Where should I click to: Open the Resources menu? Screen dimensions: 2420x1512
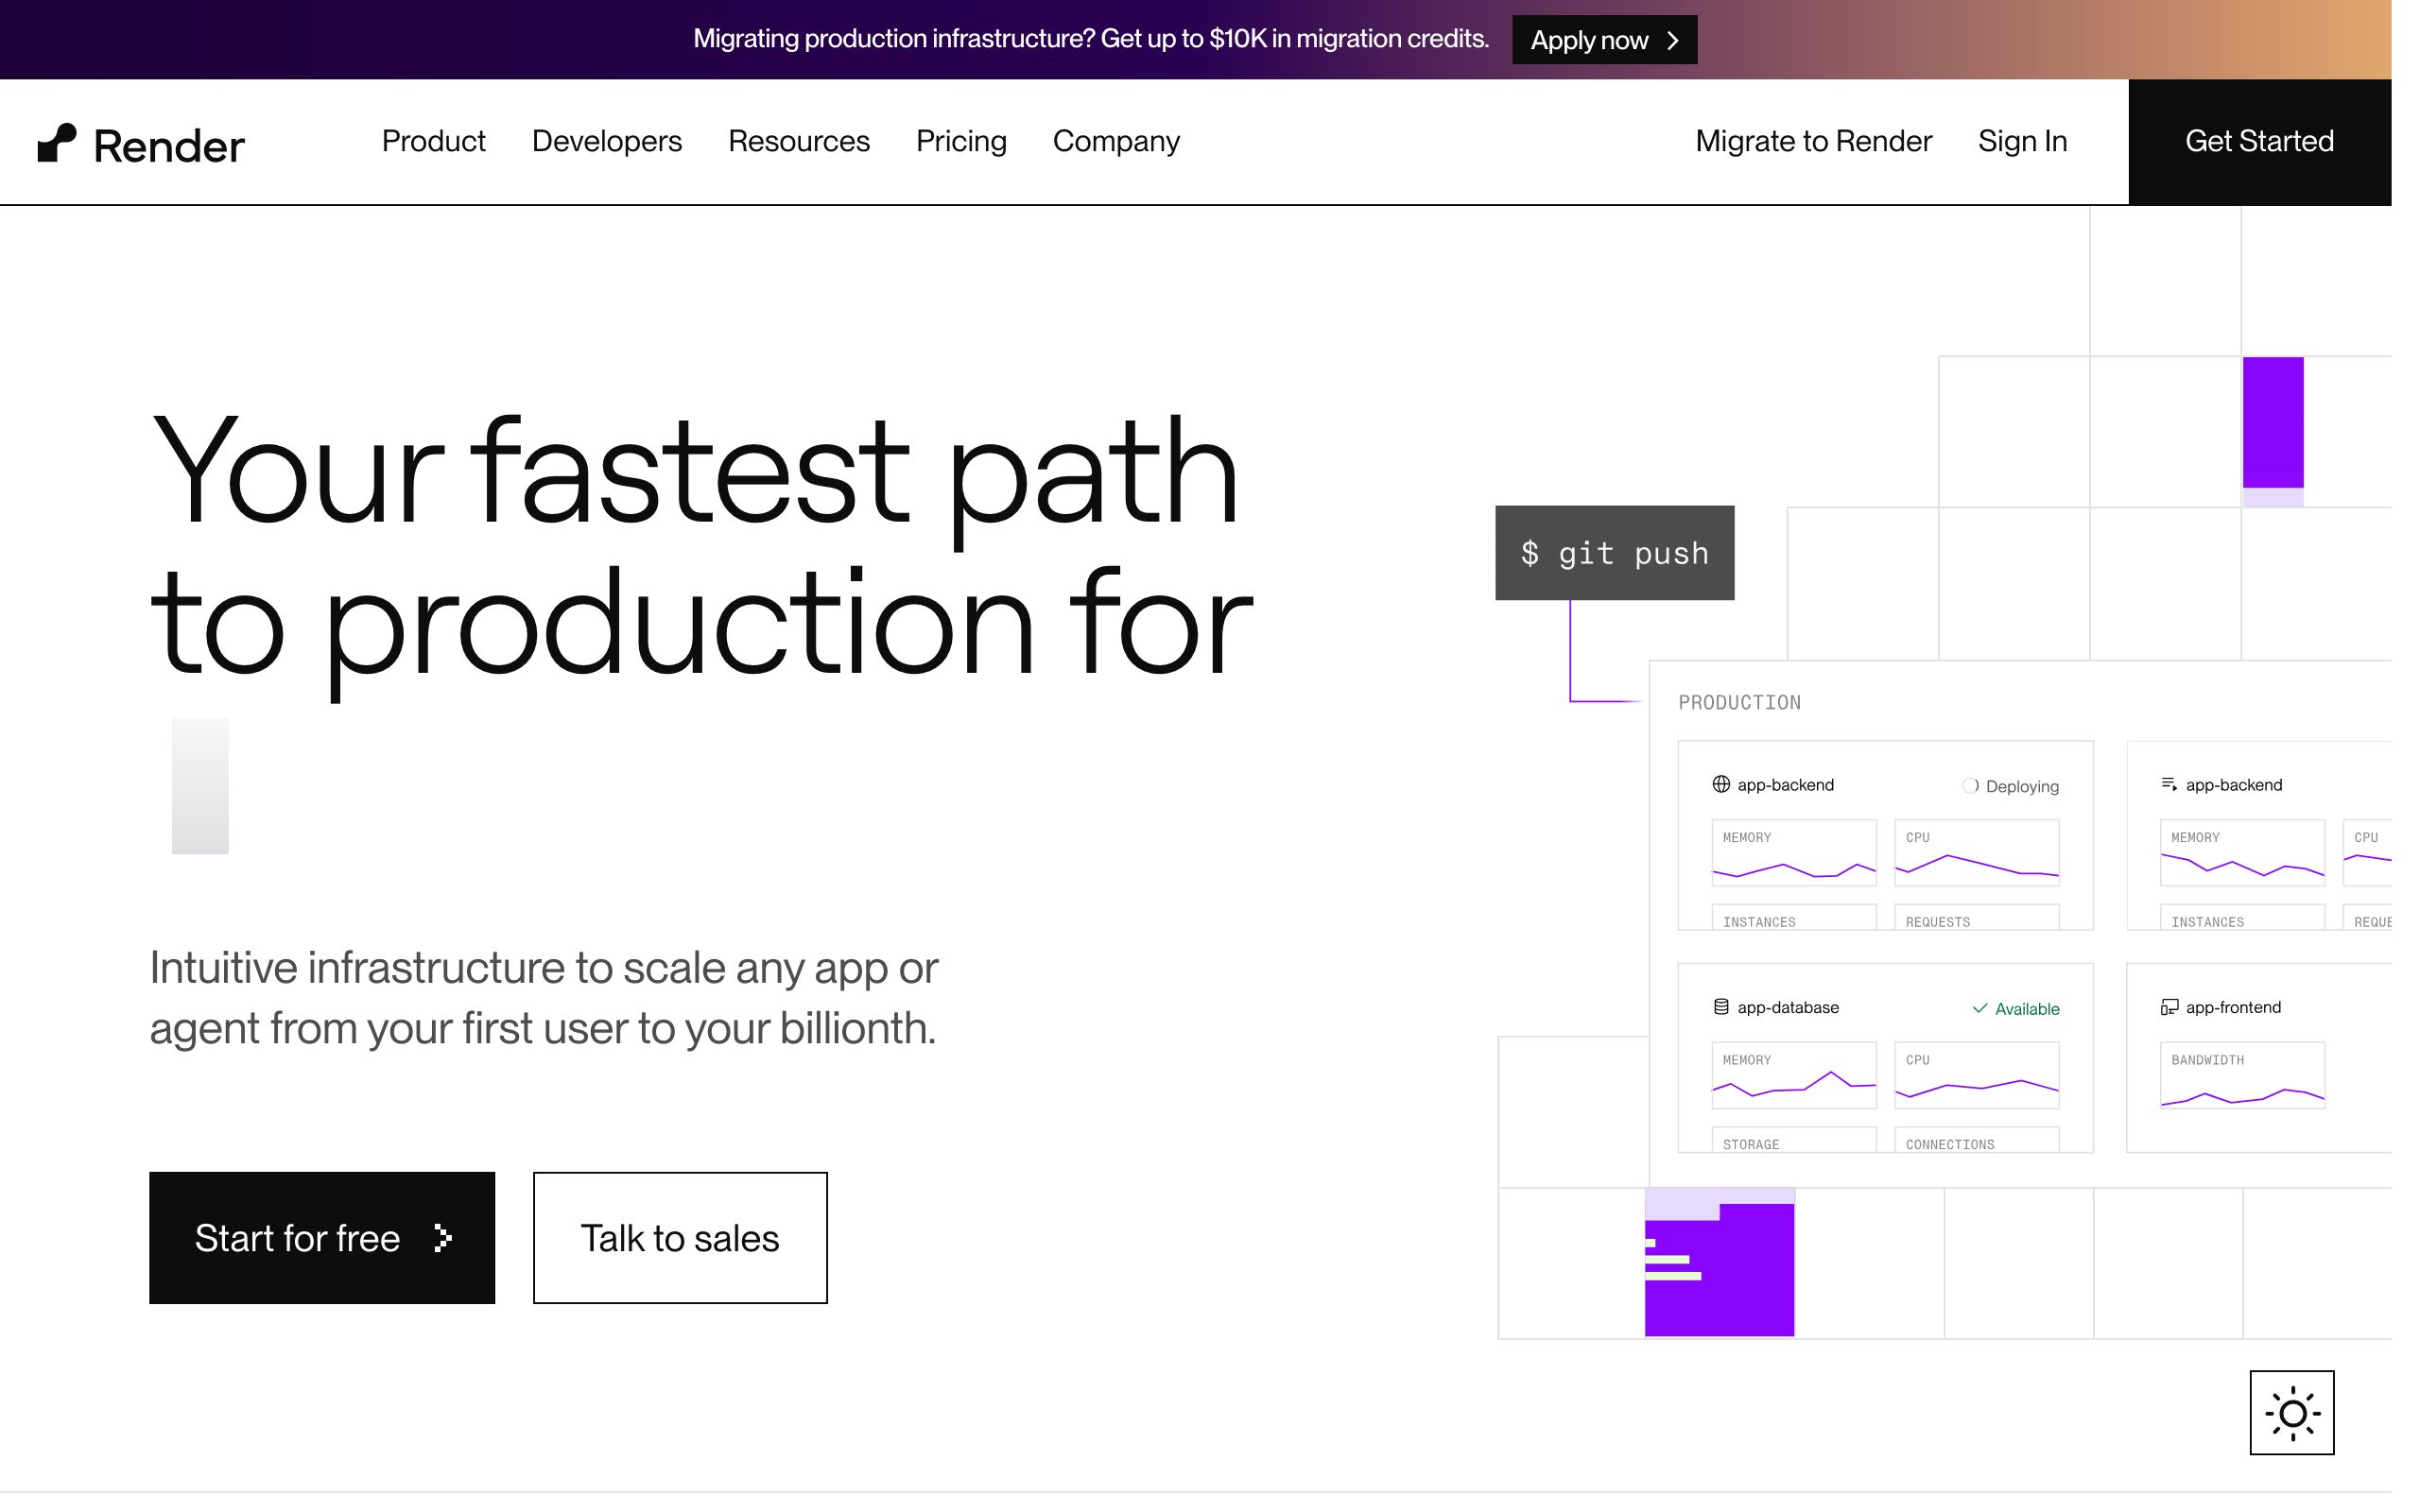(798, 141)
